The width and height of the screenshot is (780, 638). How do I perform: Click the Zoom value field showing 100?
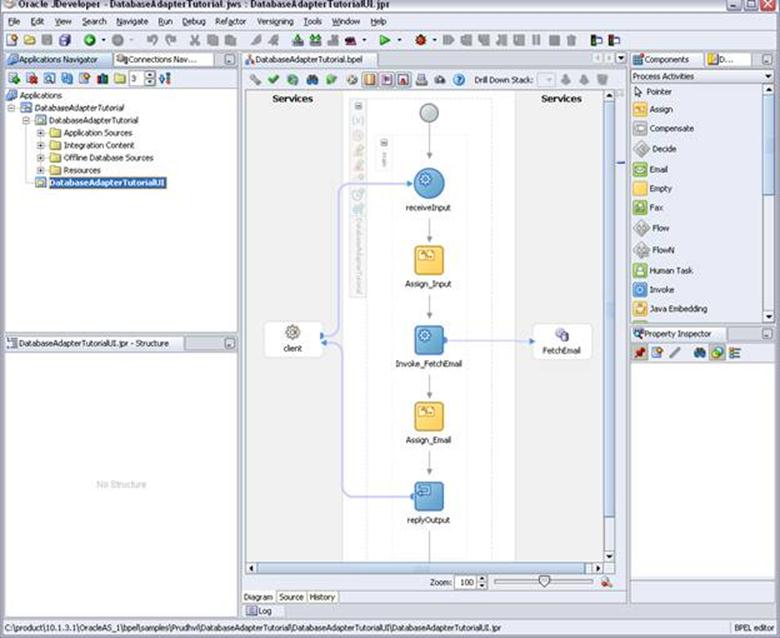pyautogui.click(x=467, y=582)
